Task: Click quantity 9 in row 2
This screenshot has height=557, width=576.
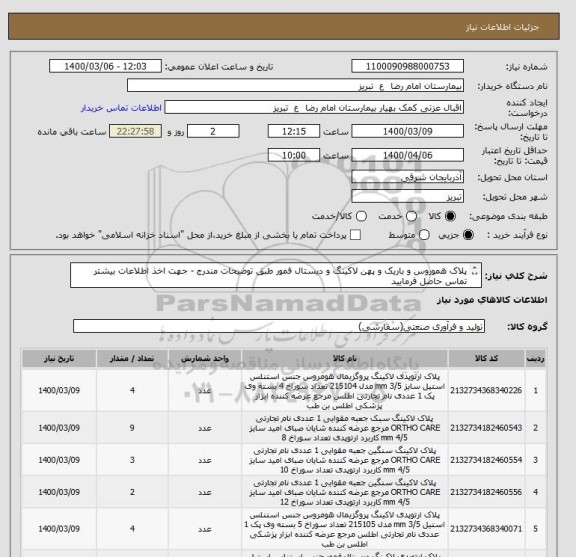Action: point(132,428)
